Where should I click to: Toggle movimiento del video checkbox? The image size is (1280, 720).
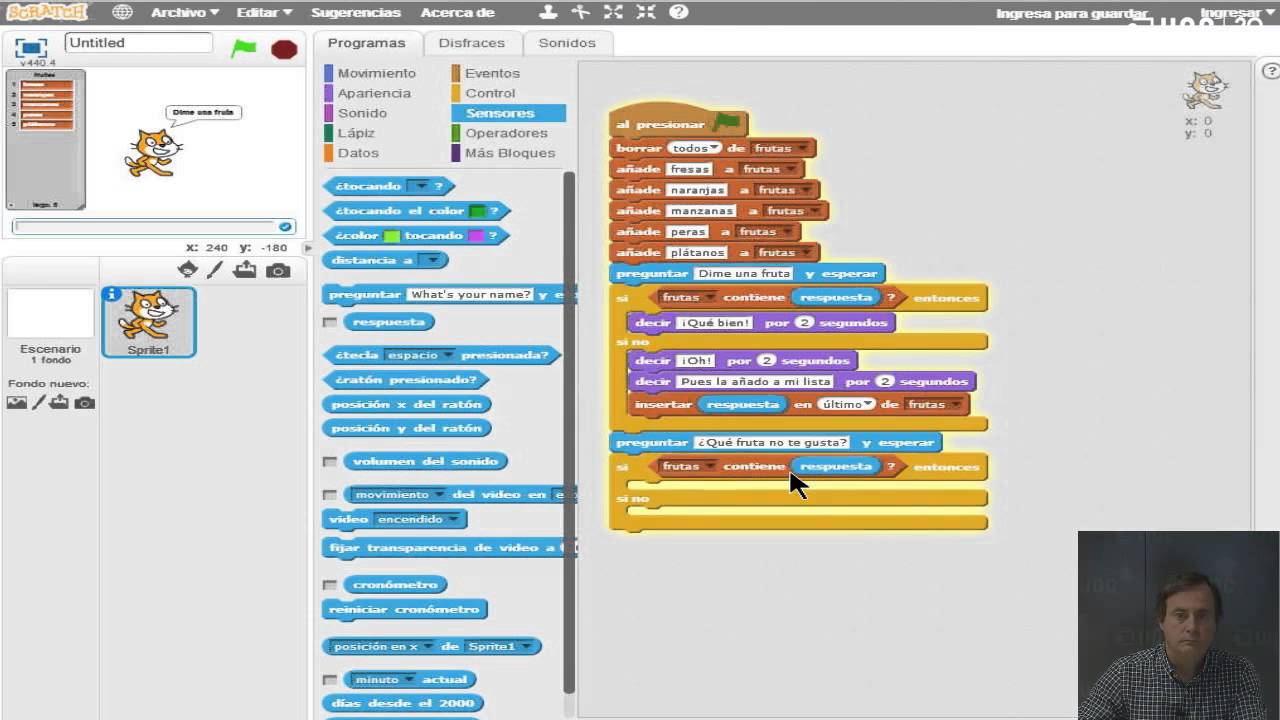point(330,495)
